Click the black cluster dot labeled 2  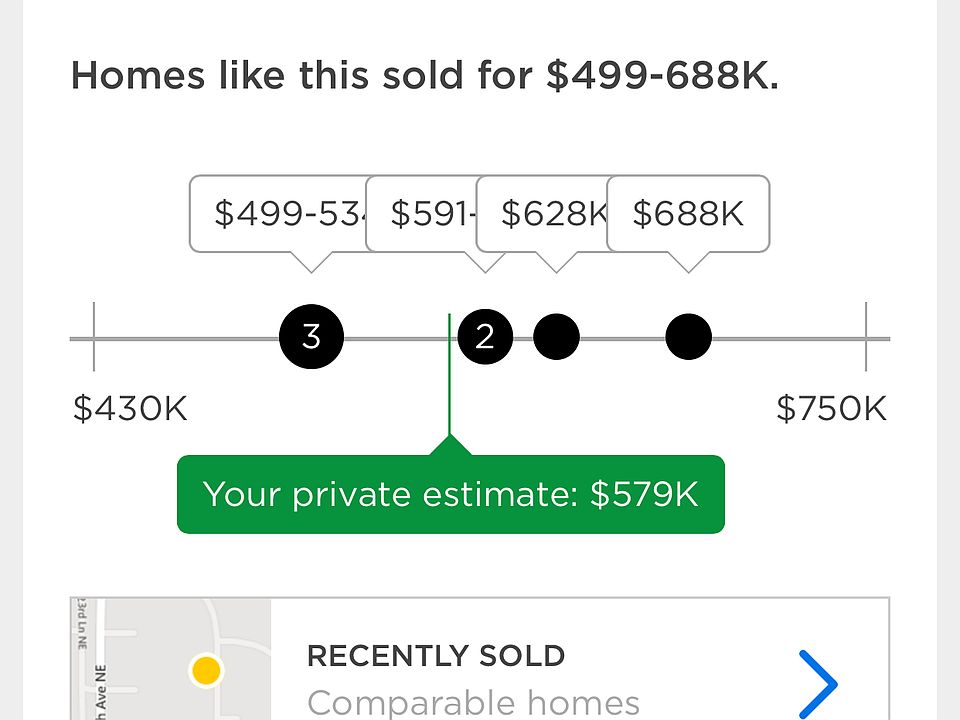tap(485, 337)
